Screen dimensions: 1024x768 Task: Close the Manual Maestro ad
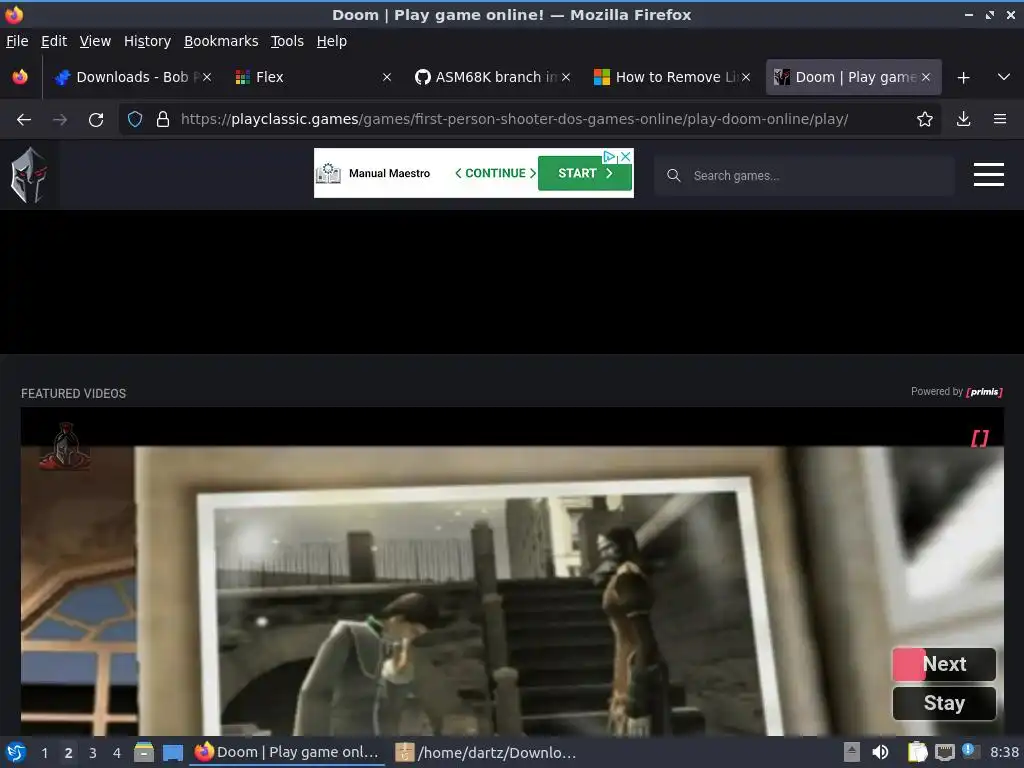pos(626,157)
